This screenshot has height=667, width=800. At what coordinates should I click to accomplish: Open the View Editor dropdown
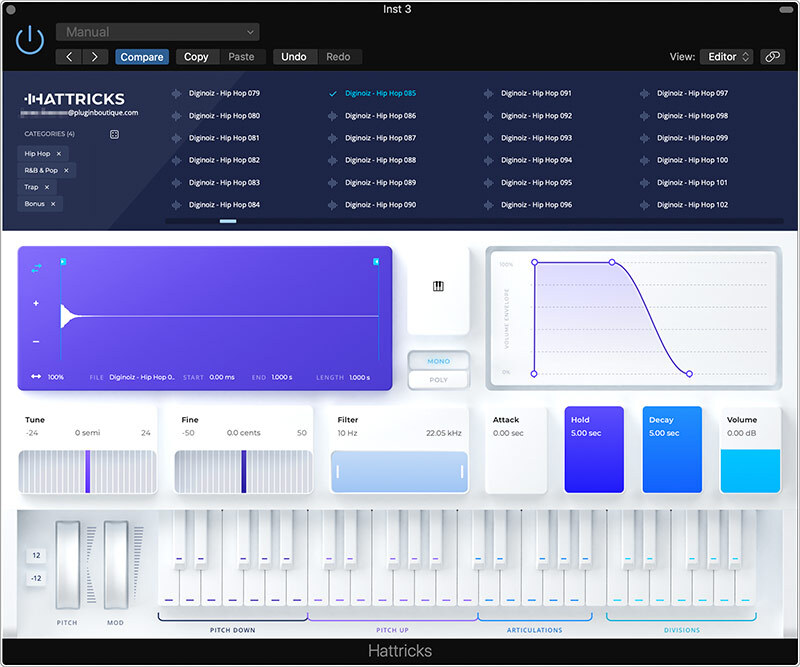(726, 57)
